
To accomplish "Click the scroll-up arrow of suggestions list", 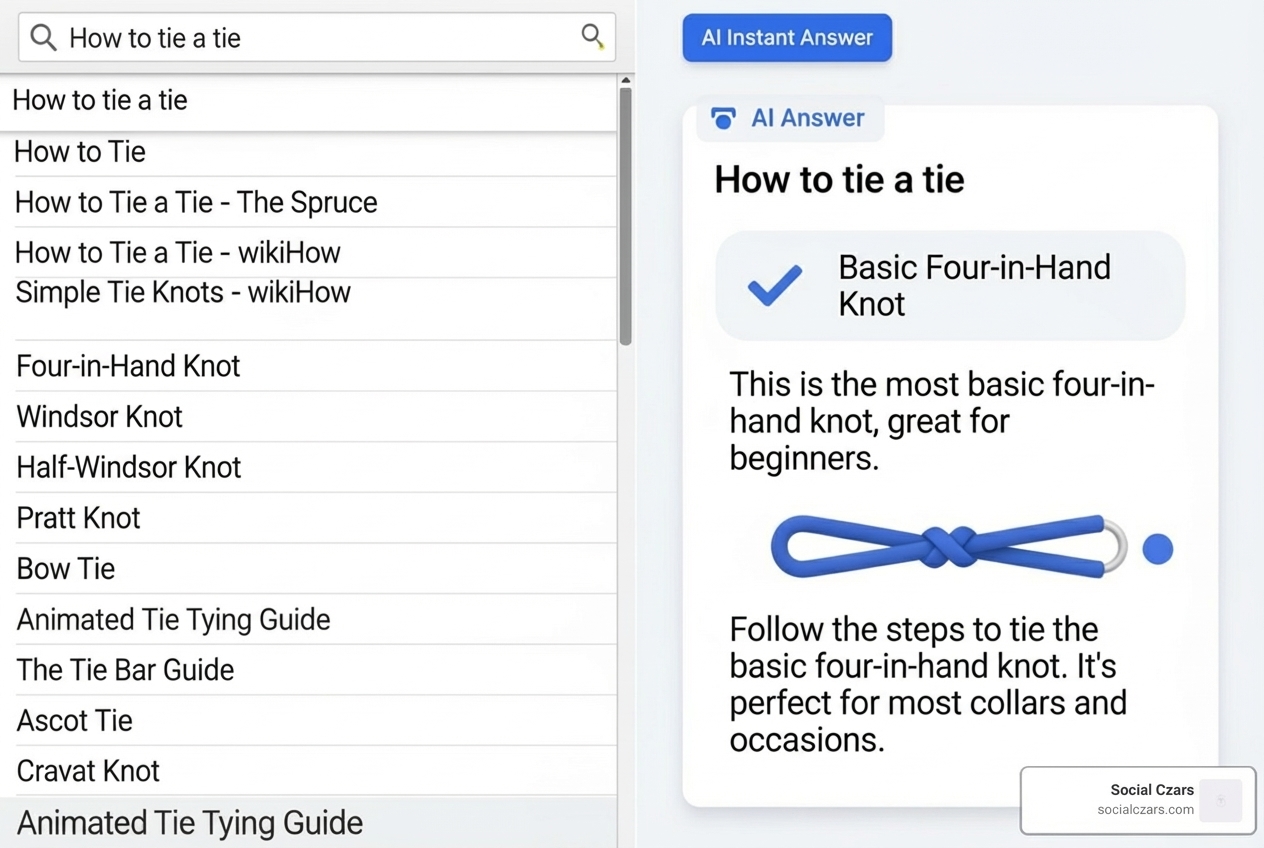I will pyautogui.click(x=626, y=81).
